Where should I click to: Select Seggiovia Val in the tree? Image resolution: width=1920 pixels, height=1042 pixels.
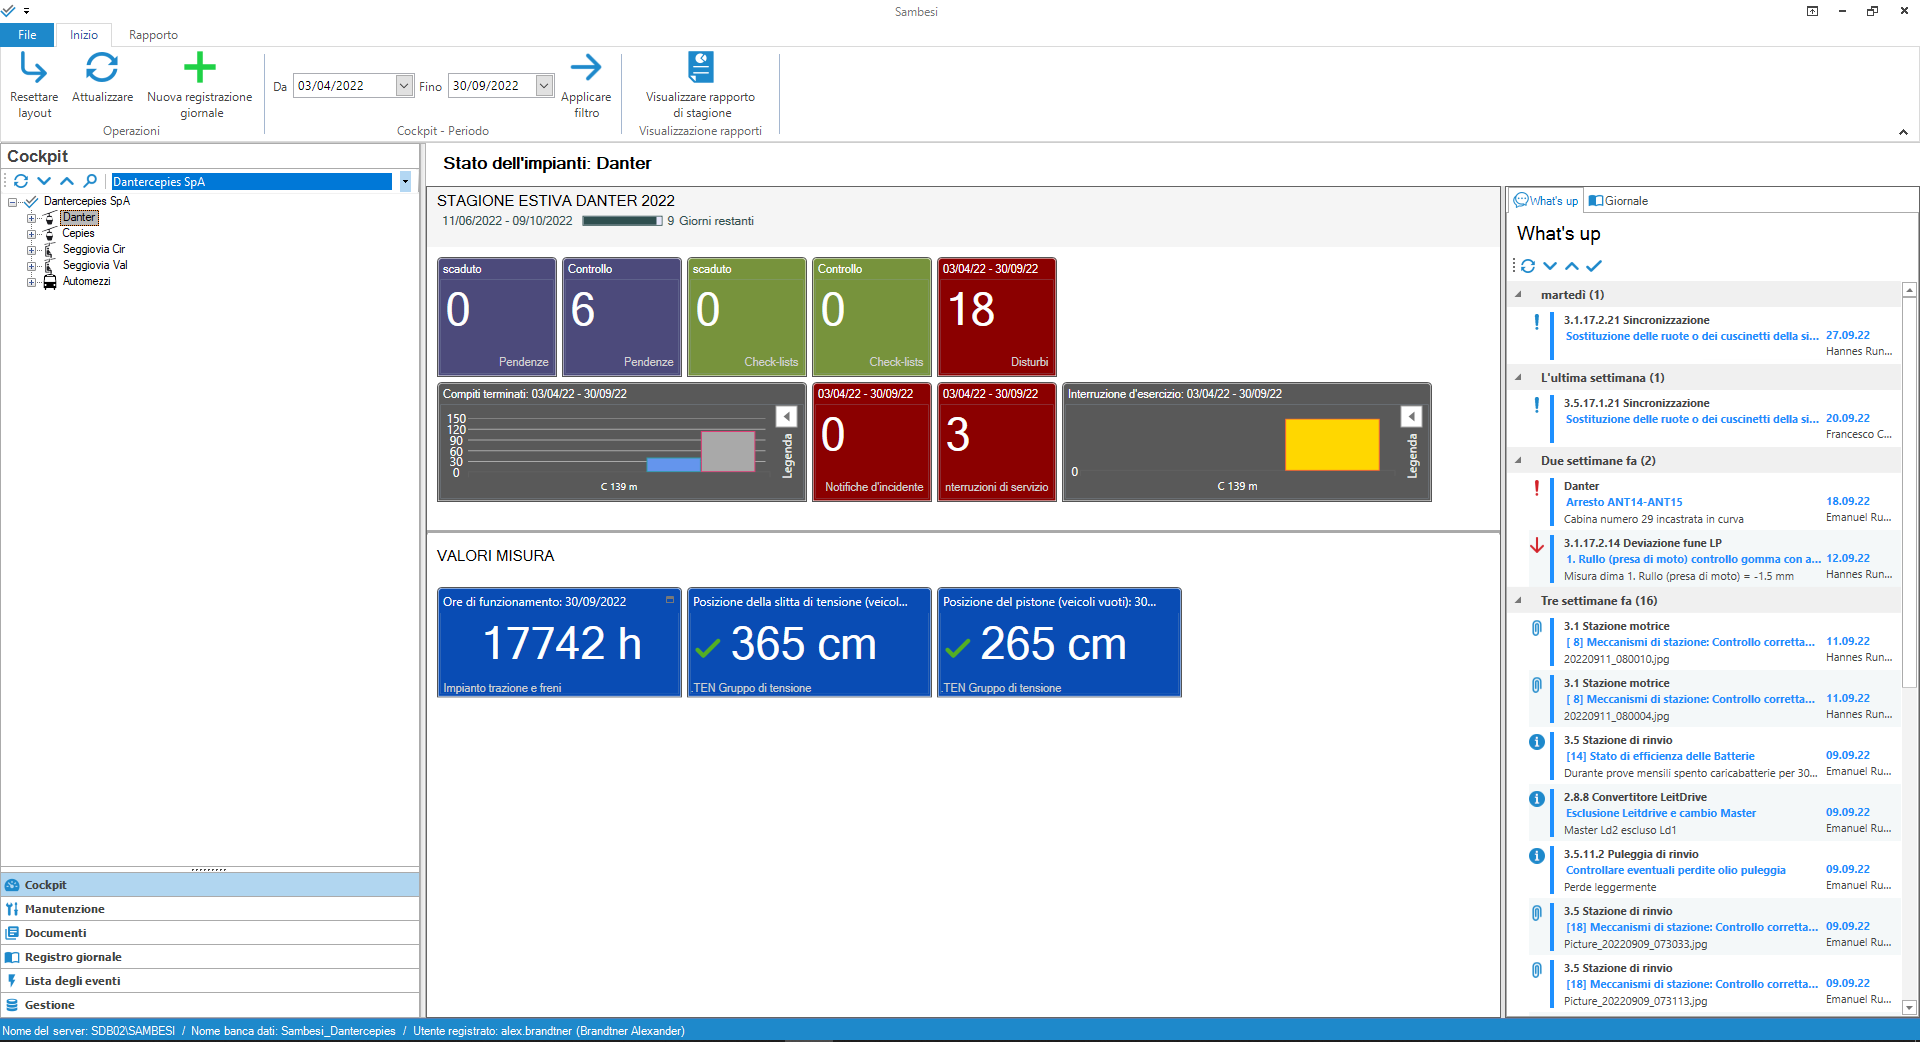95,266
